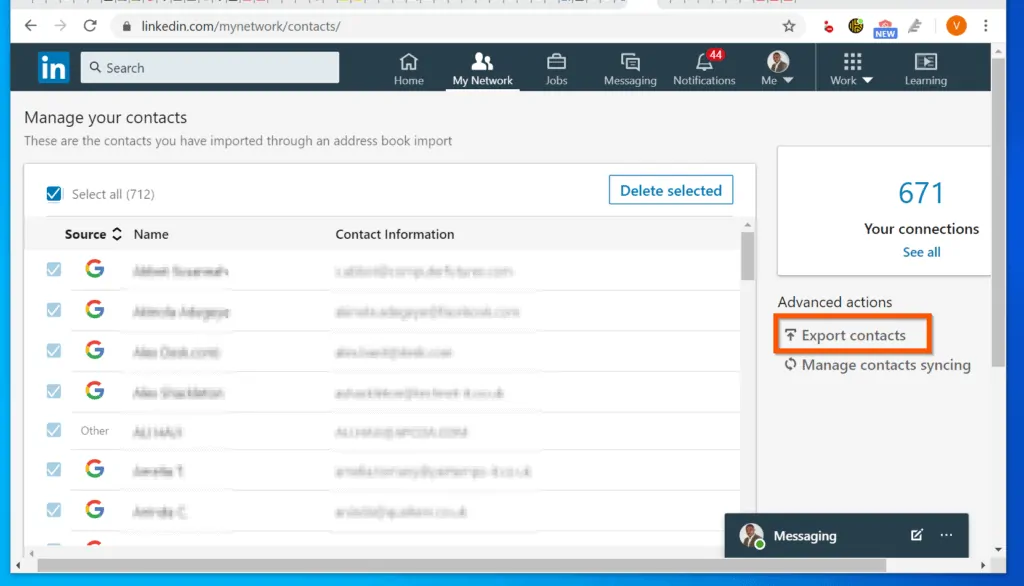
Task: Click the LinkedIn Search field
Action: coord(210,67)
